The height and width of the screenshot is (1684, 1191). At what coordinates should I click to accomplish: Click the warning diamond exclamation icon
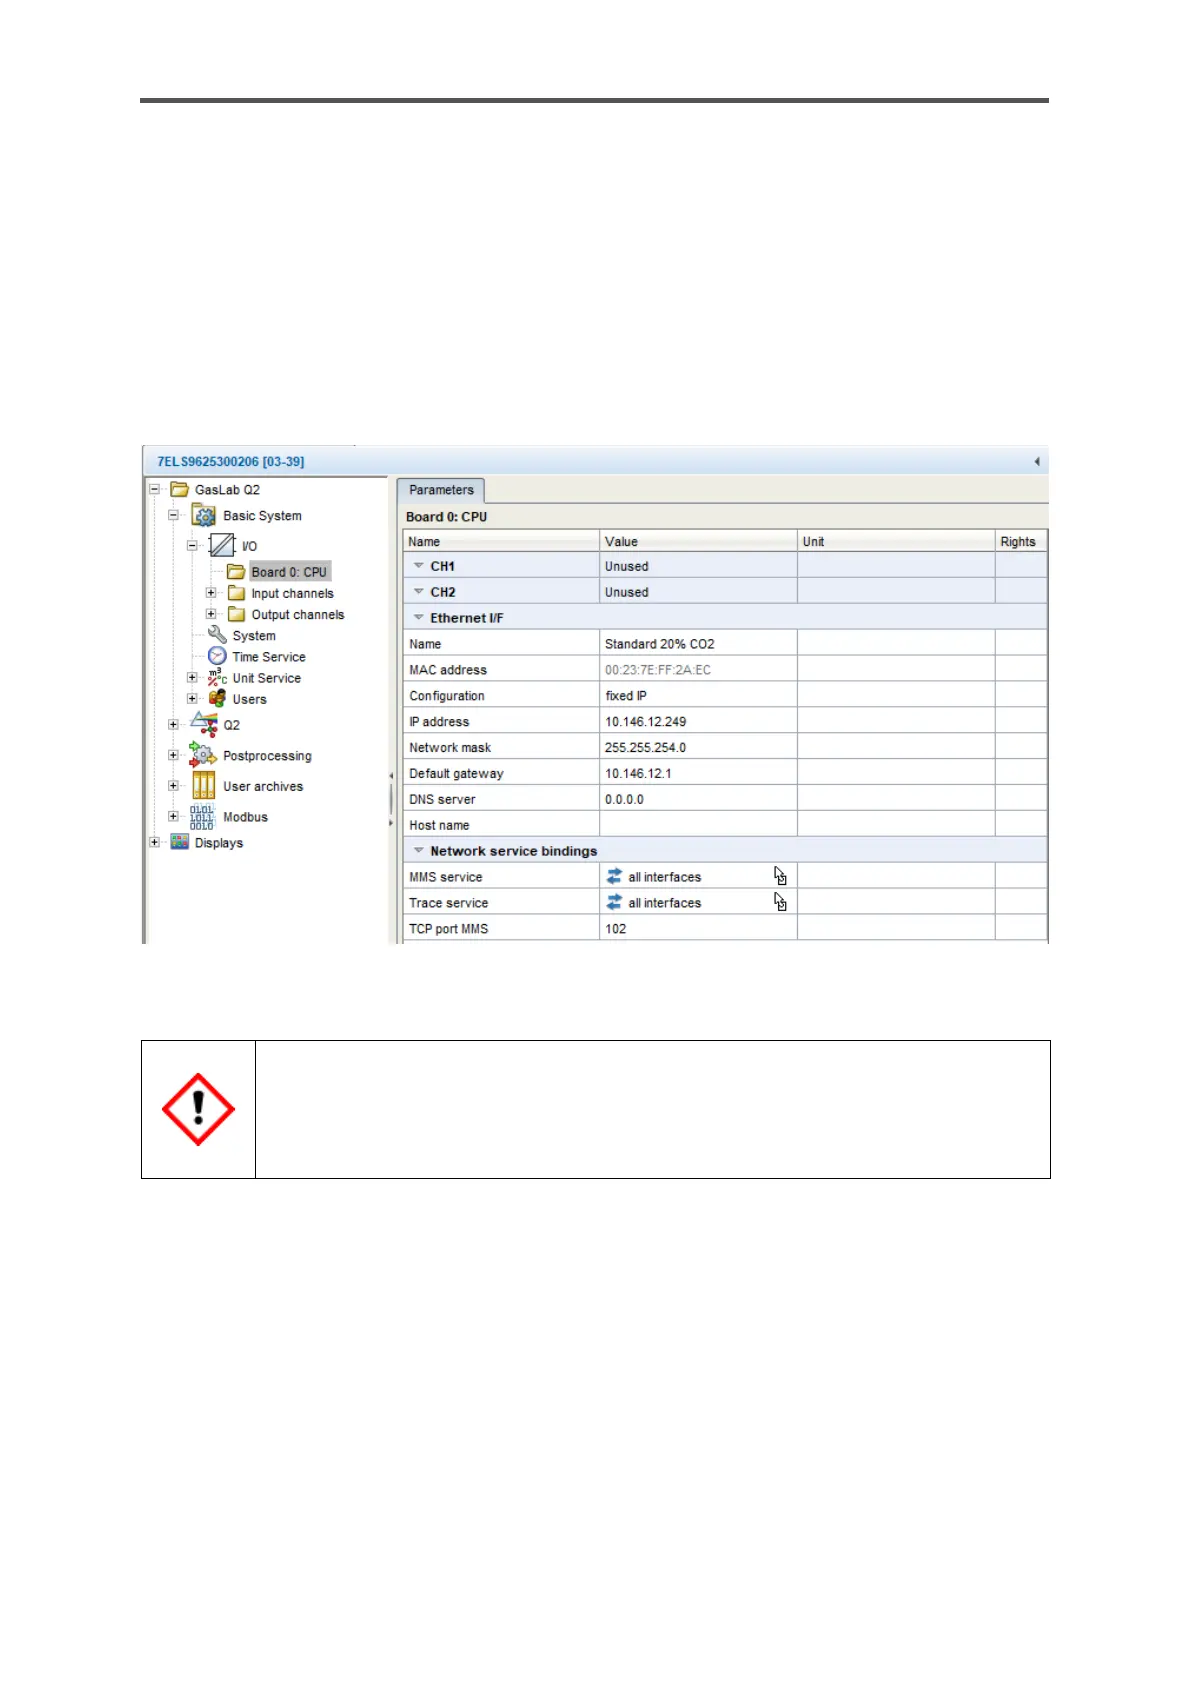click(x=198, y=1109)
